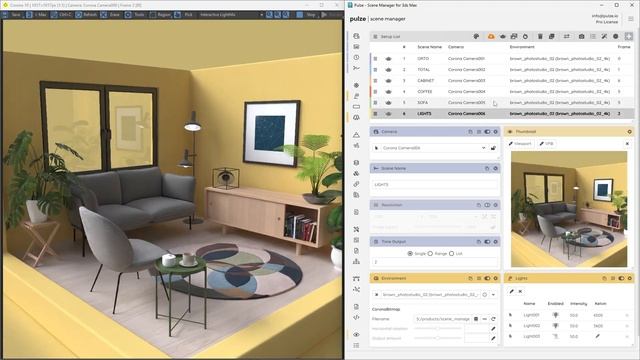
Task: Click the Stop render button in VFB
Action: tap(306, 15)
